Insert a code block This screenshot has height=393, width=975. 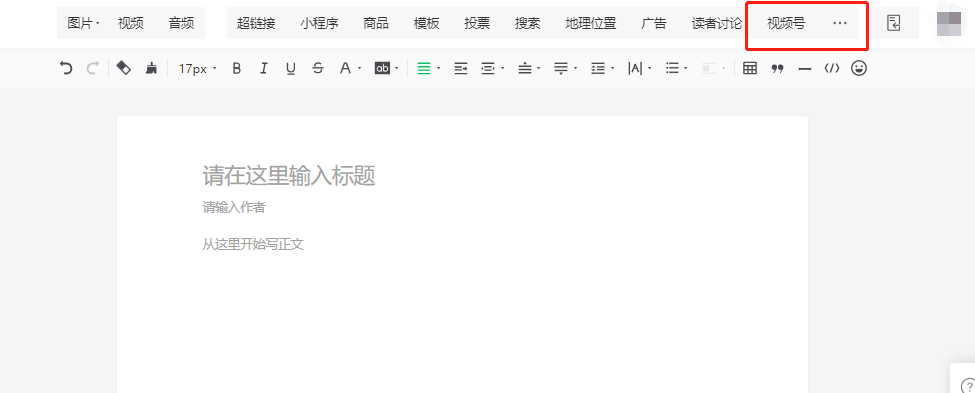831,68
